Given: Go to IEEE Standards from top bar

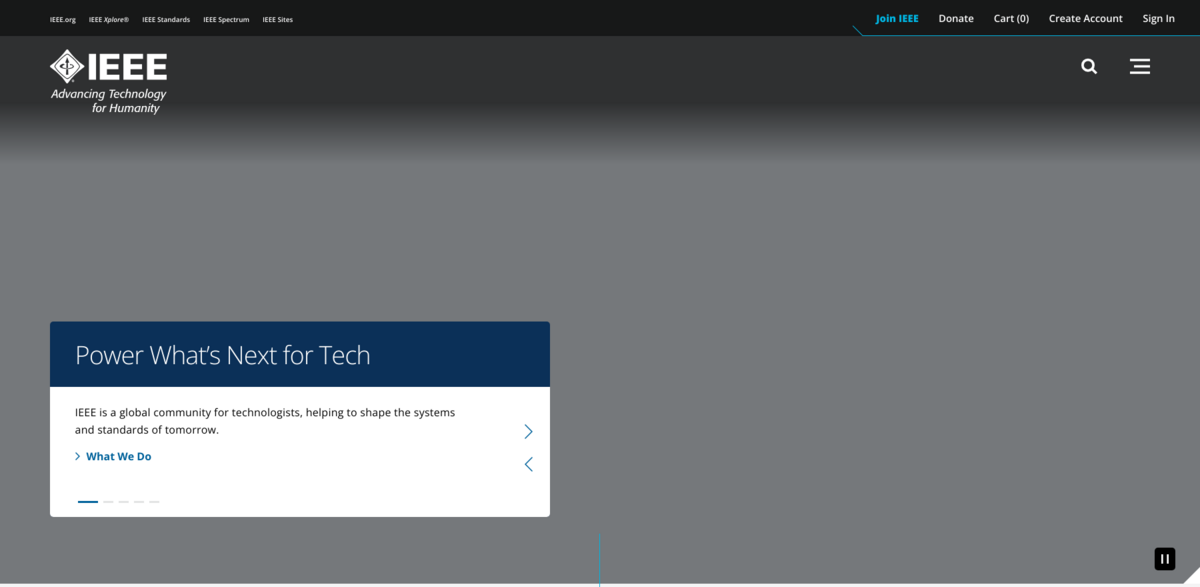Looking at the screenshot, I should pyautogui.click(x=166, y=19).
